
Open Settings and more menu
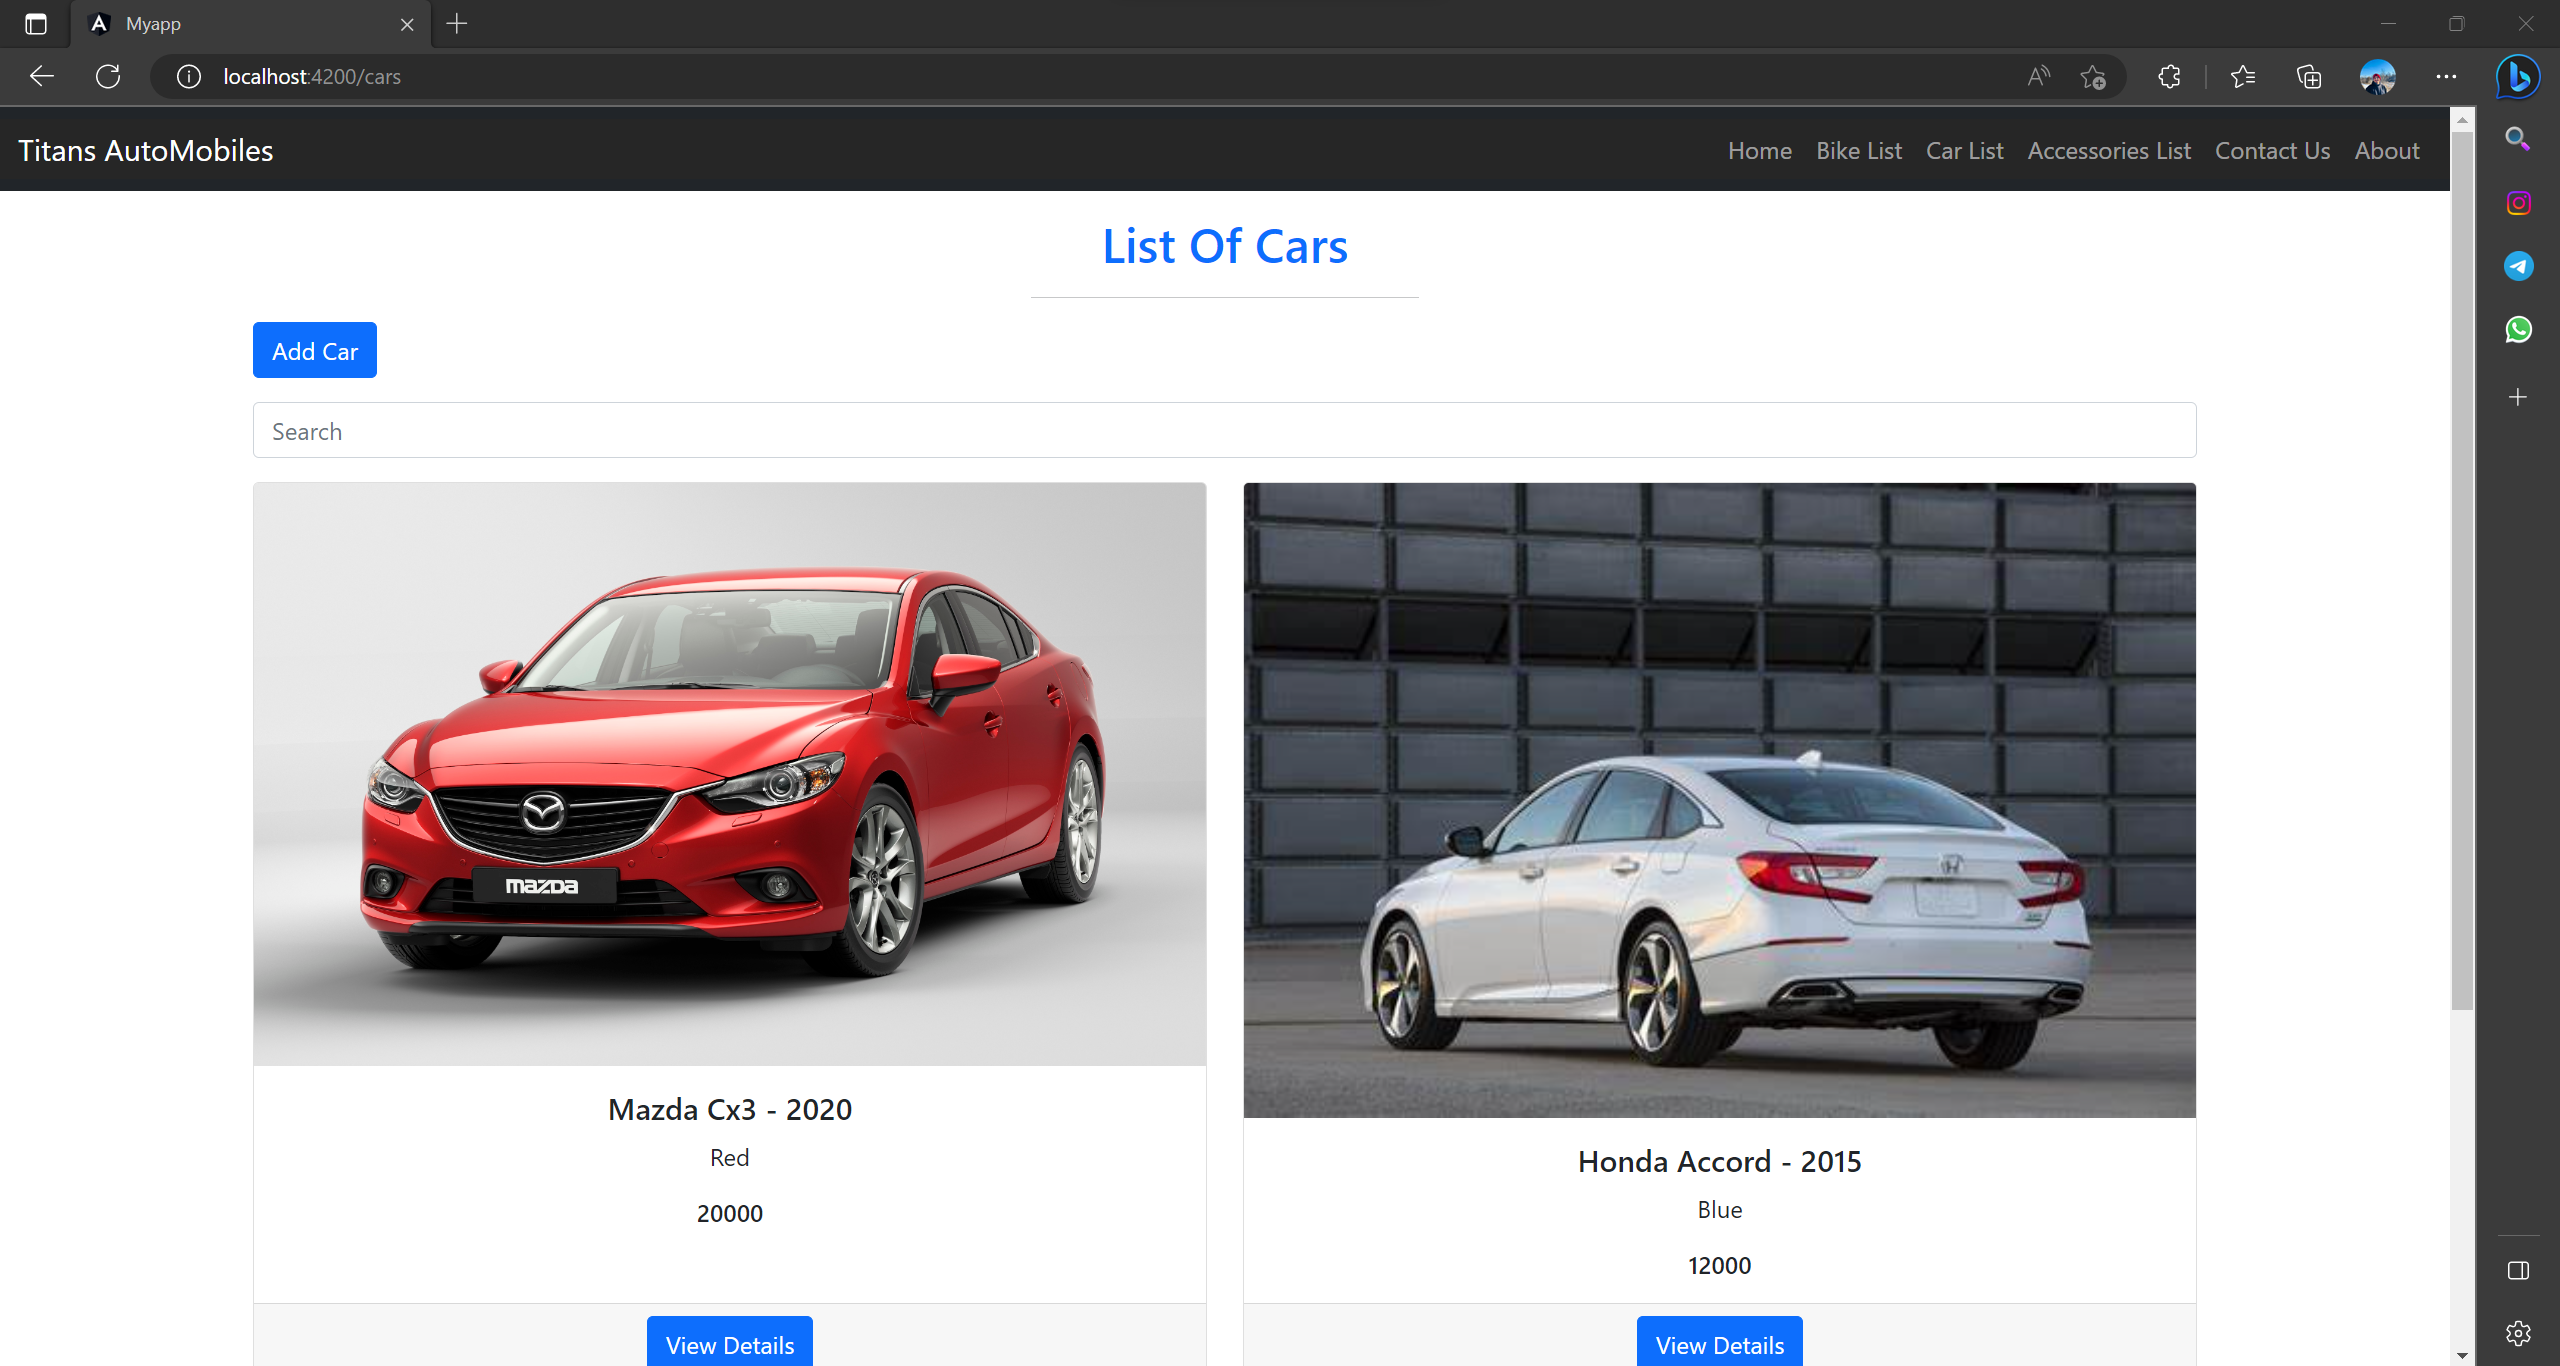point(2446,77)
